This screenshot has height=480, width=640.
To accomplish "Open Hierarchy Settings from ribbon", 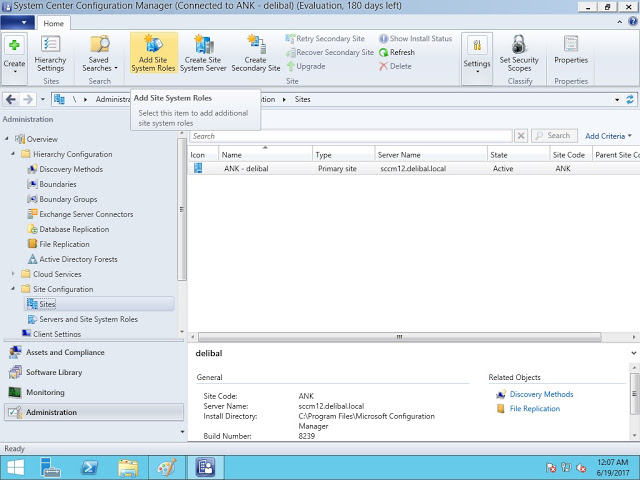I will pyautogui.click(x=50, y=52).
